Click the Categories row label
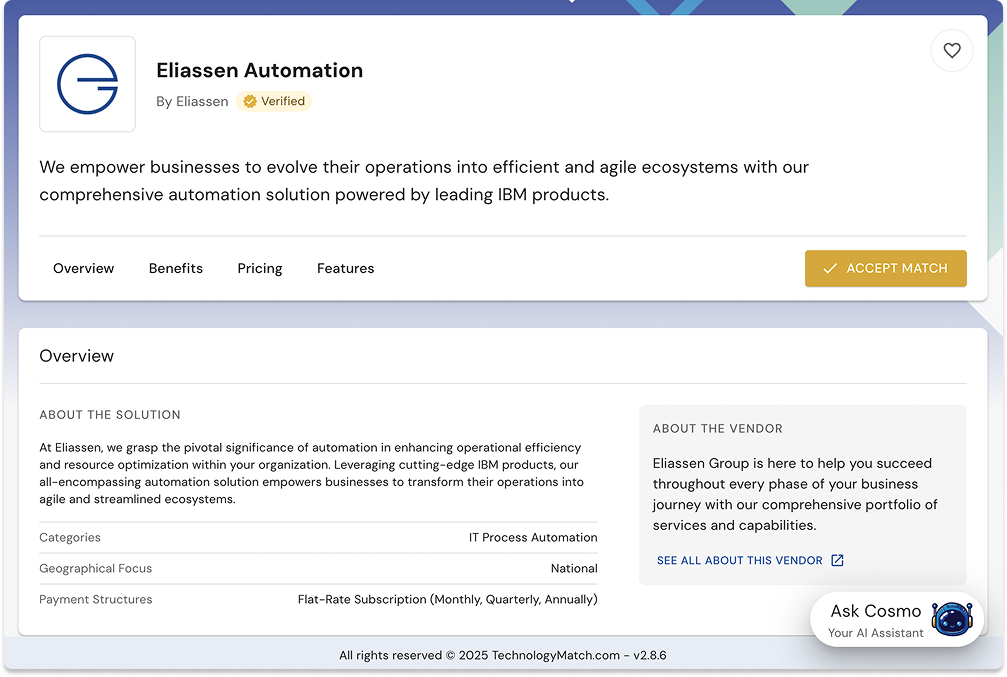This screenshot has height=677, width=1007. click(70, 538)
